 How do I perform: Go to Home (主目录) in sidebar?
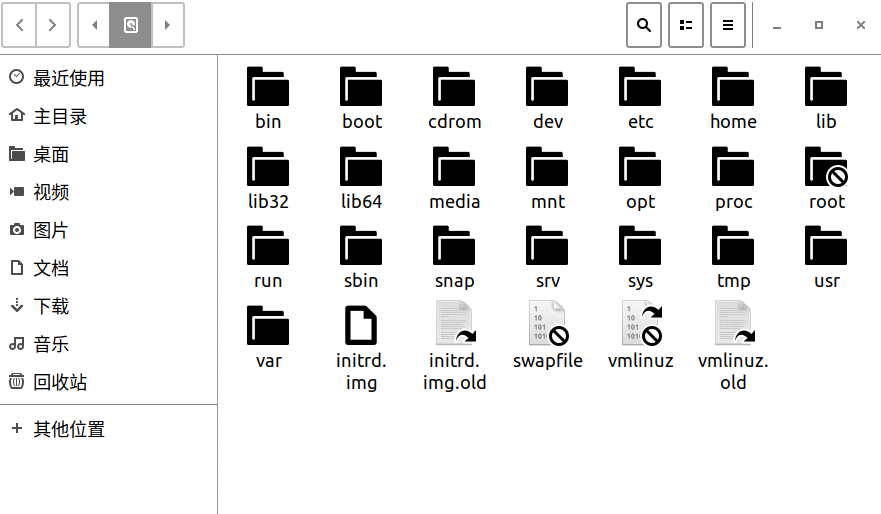pos(108,116)
